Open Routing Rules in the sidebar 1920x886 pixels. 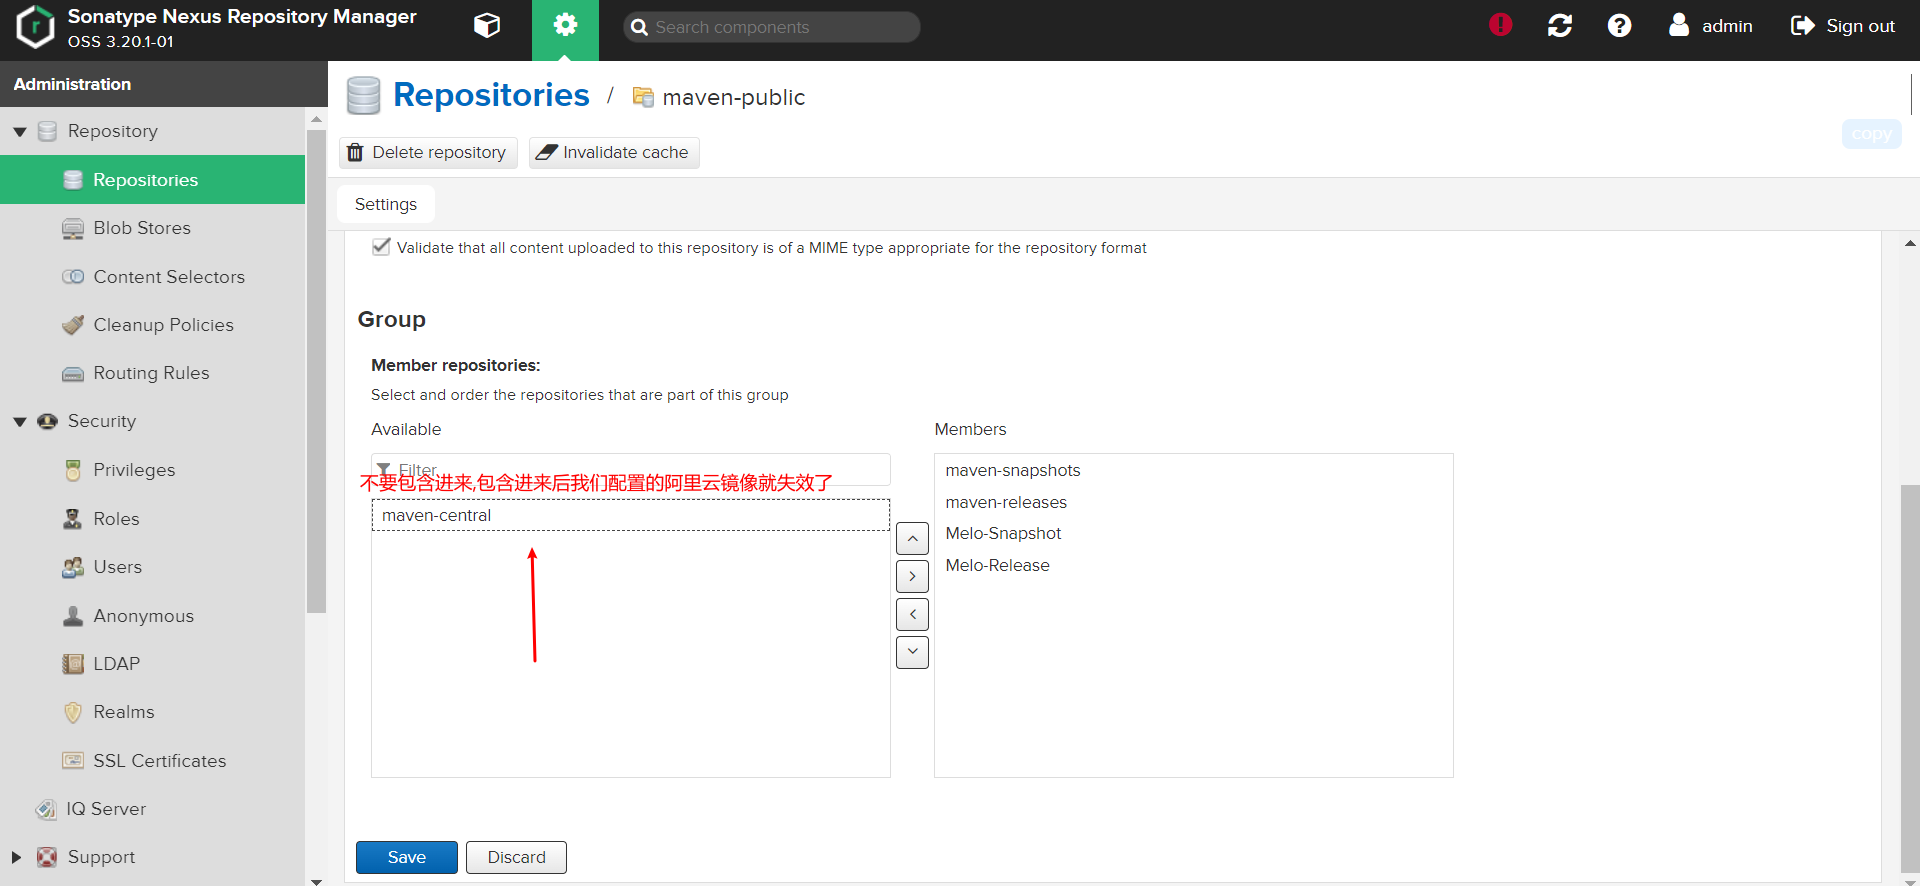click(x=152, y=373)
